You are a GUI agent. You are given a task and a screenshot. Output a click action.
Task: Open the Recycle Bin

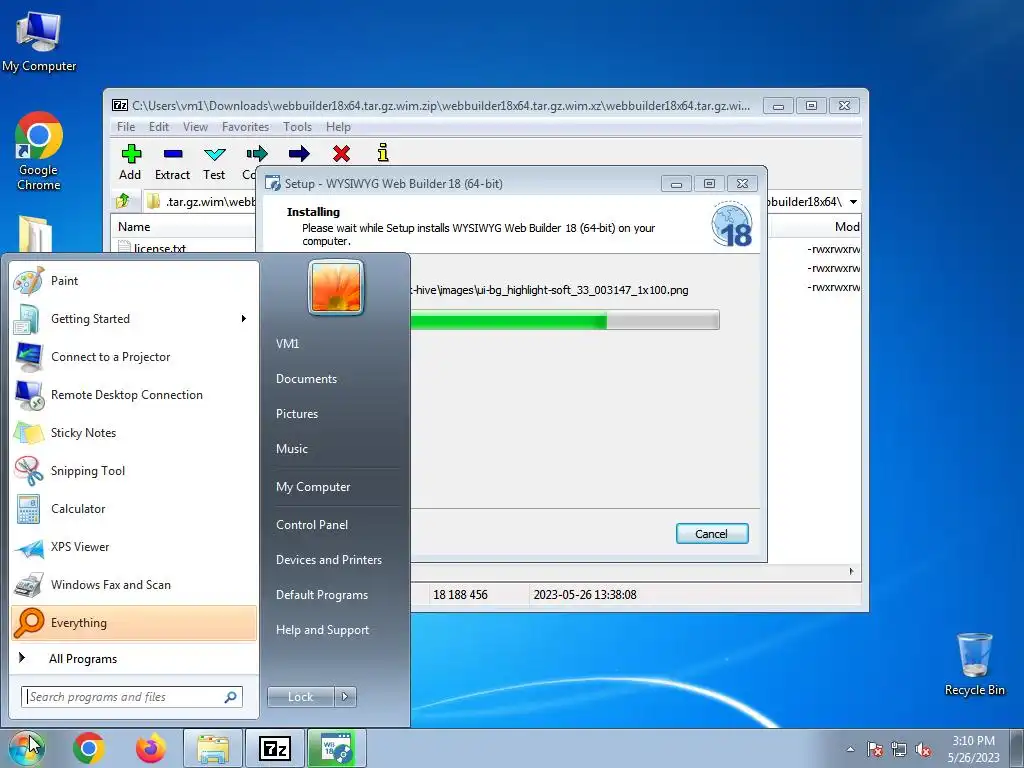point(974,664)
